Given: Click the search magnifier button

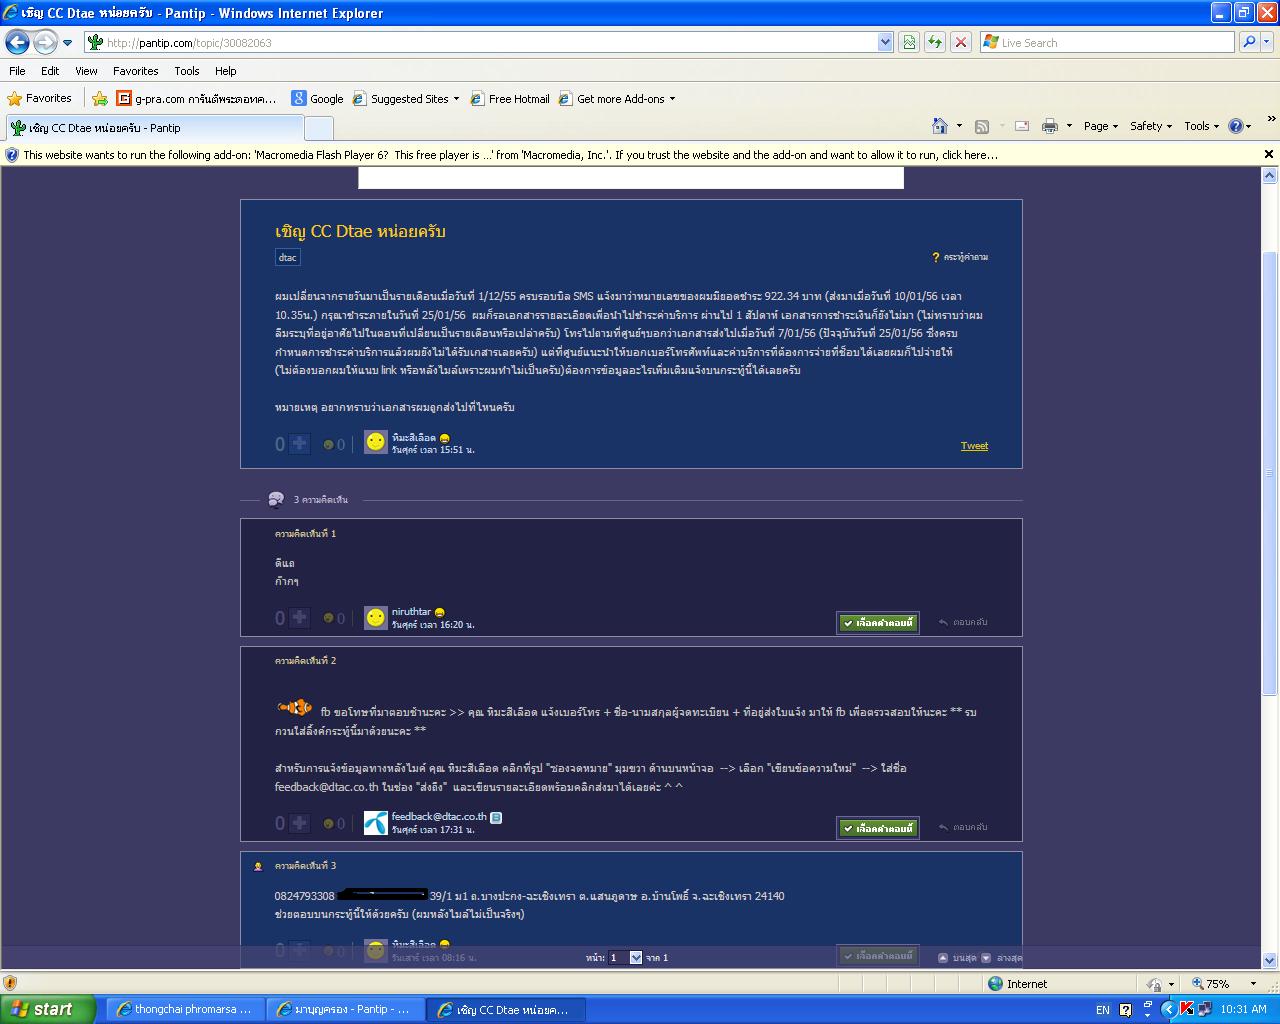Looking at the screenshot, I should [1248, 42].
